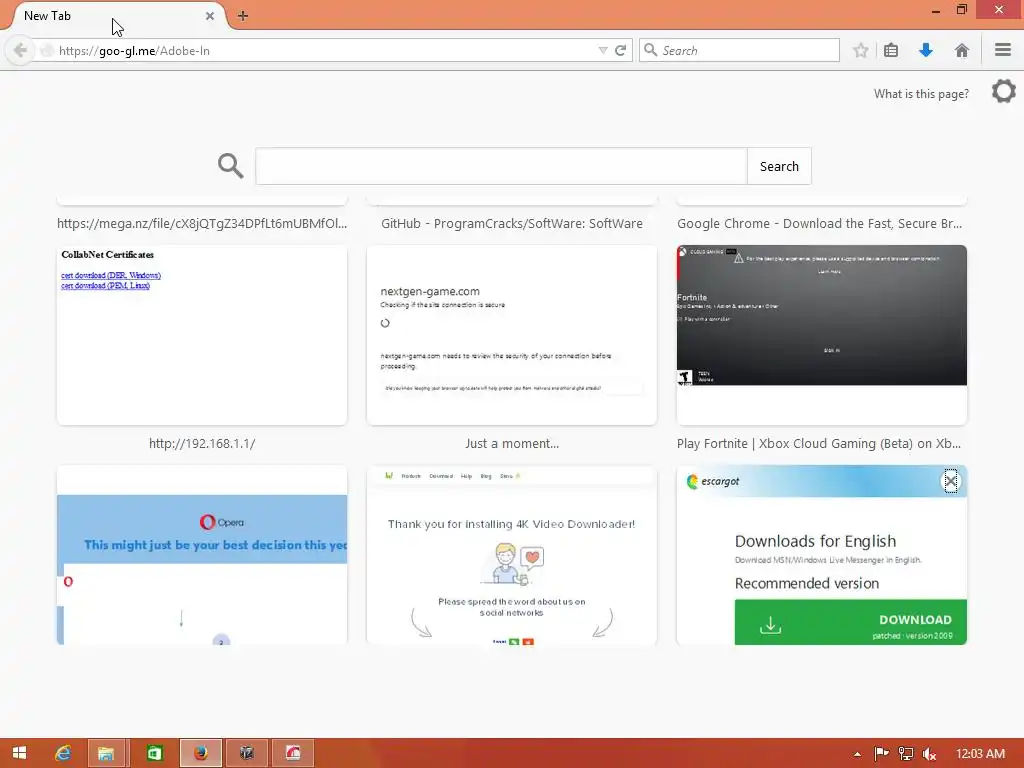Click the mega.nz file tile title
The width and height of the screenshot is (1024, 768).
(202, 223)
